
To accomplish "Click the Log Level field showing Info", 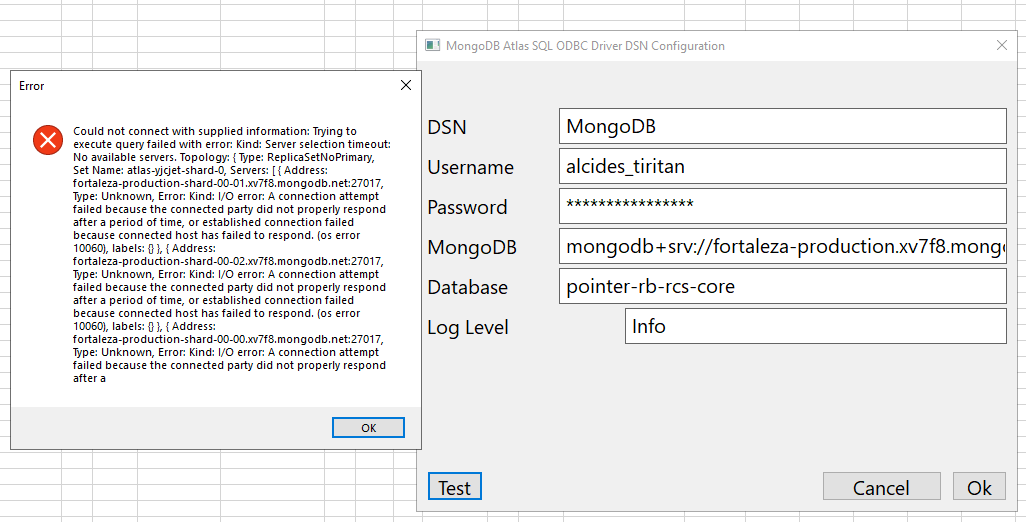I will click(814, 326).
